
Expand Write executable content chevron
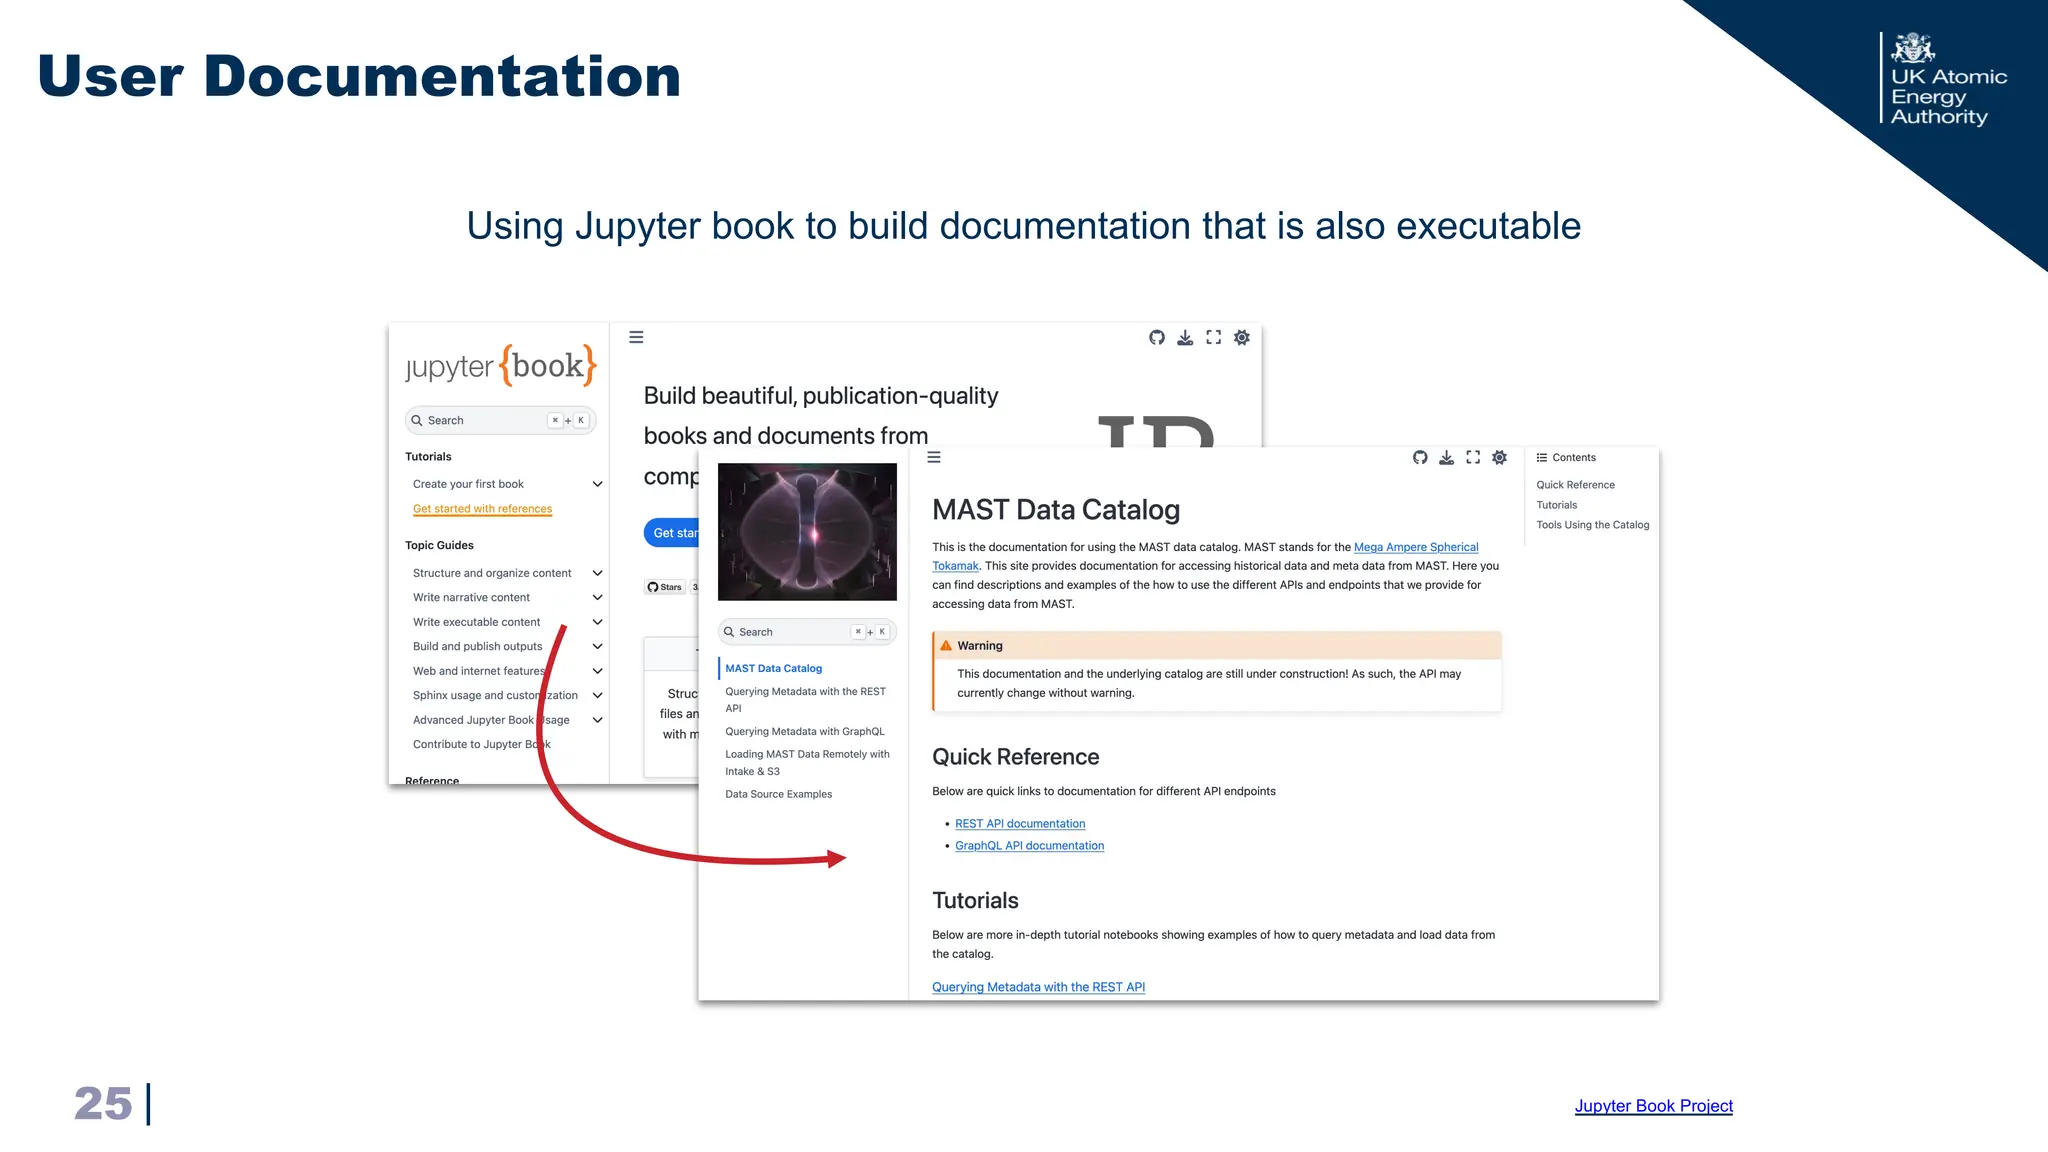597,622
